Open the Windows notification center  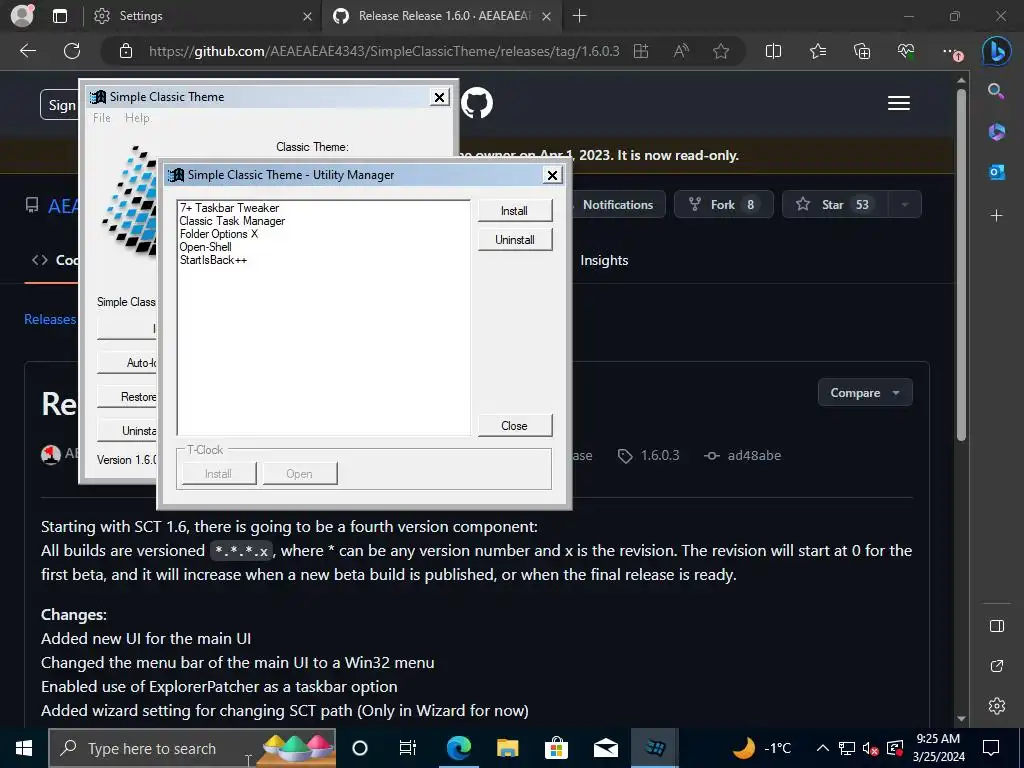point(991,748)
